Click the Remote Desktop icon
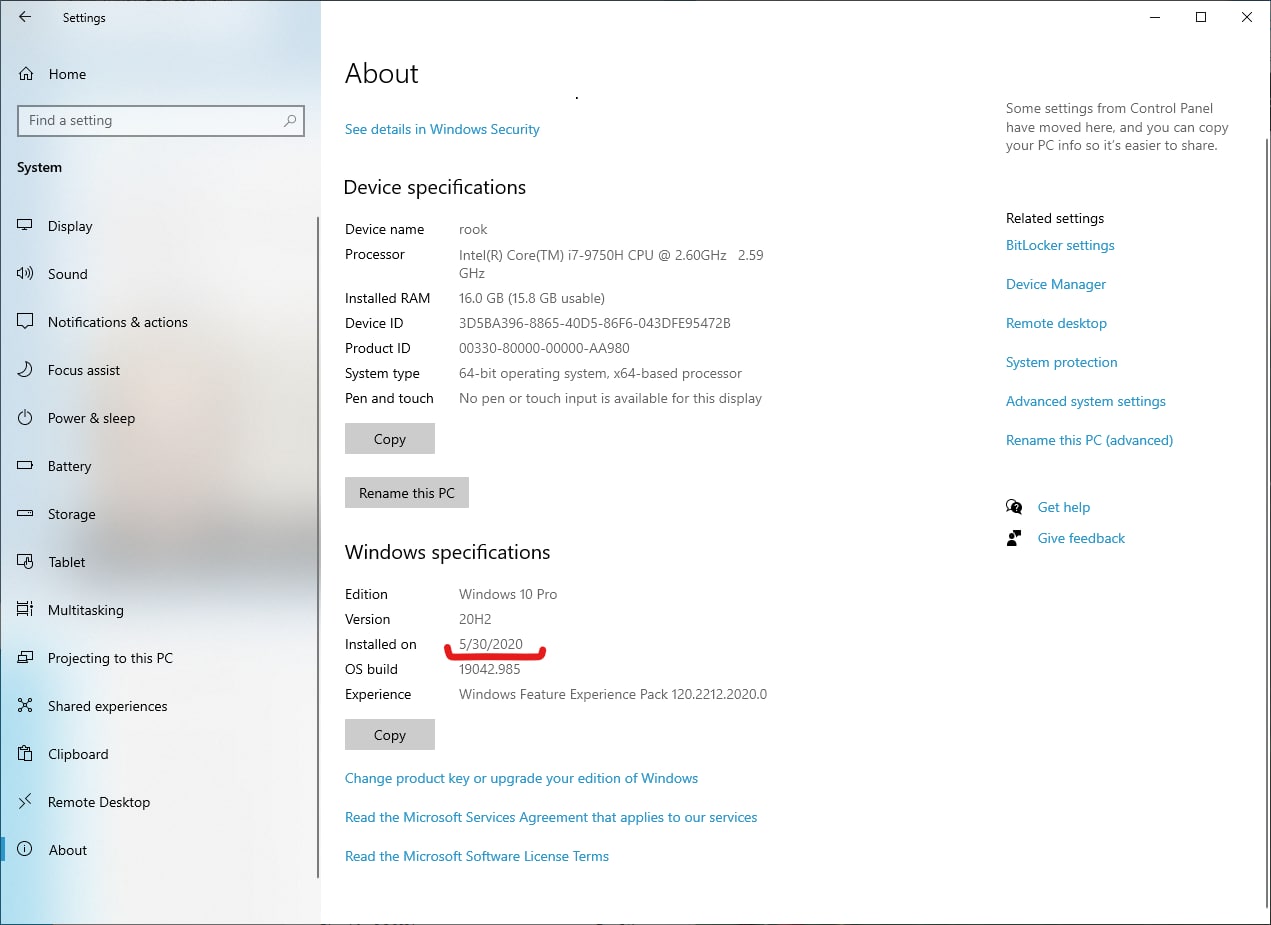The image size is (1271, 925). click(x=26, y=802)
